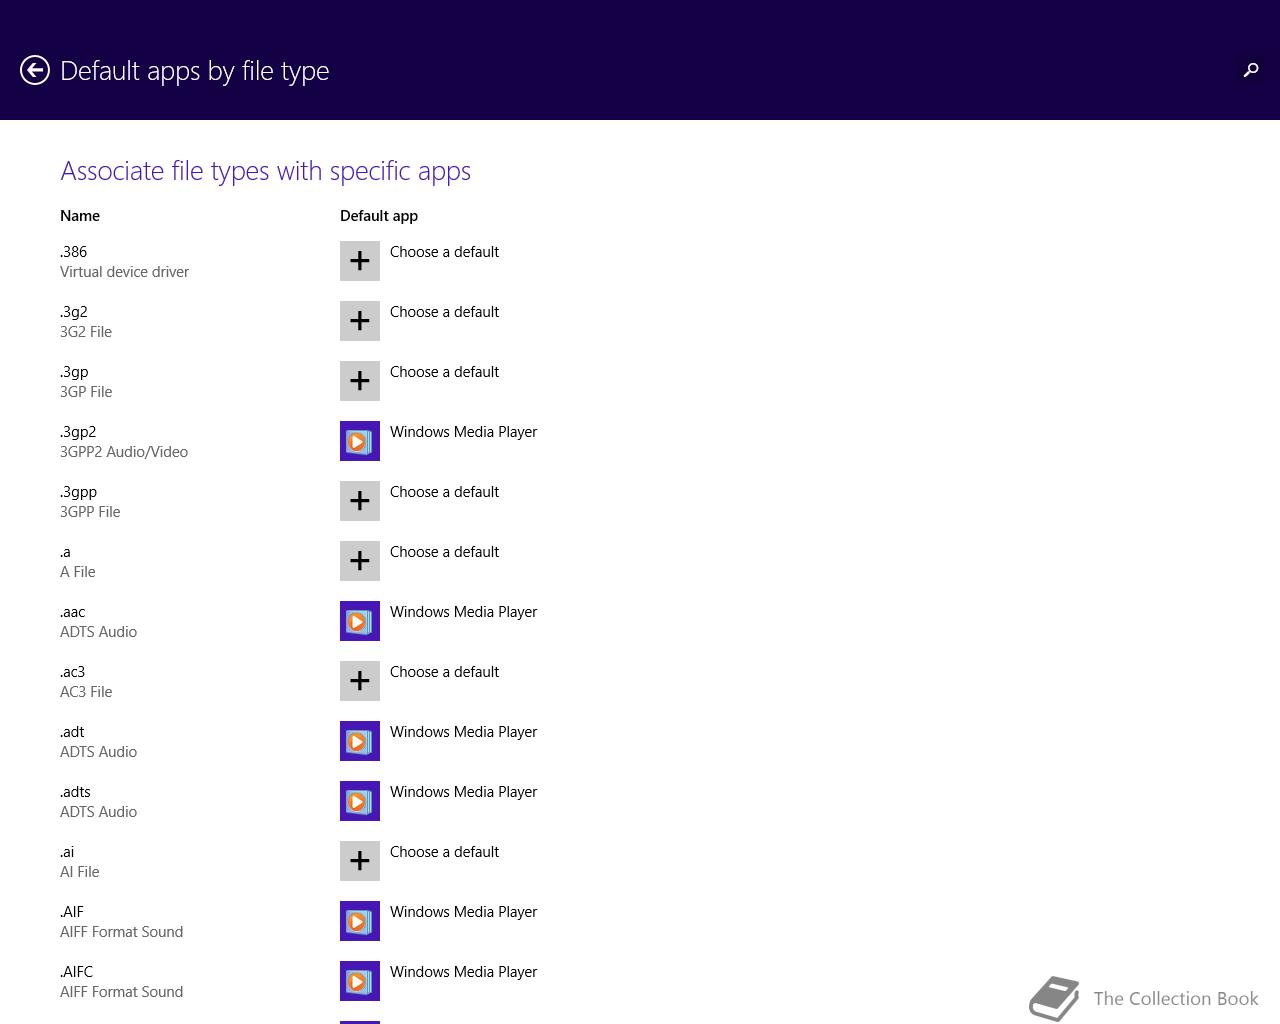Choose a default for .3gp label
Image resolution: width=1280 pixels, height=1024 pixels.
click(x=444, y=372)
